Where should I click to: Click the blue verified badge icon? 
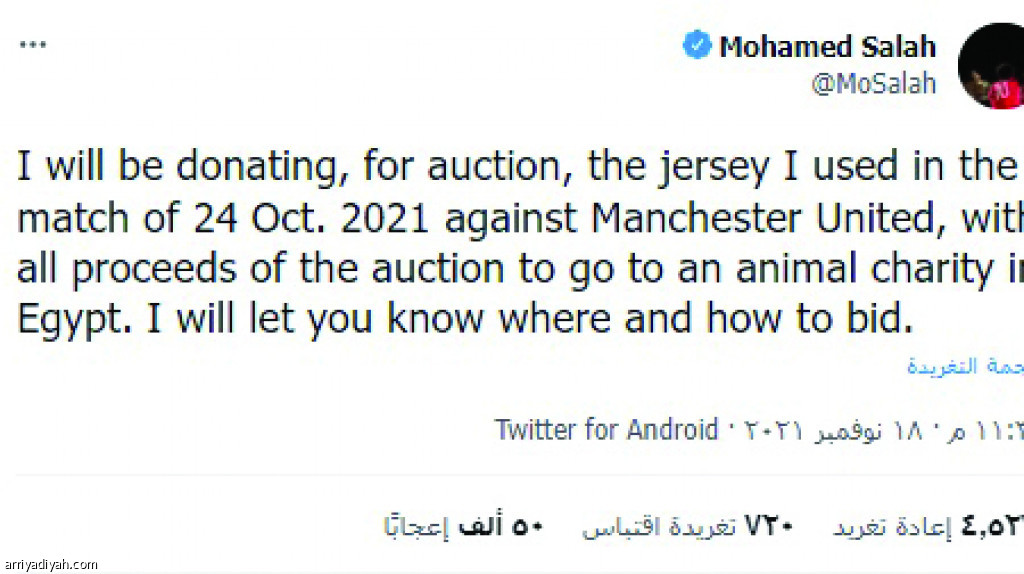tap(697, 45)
